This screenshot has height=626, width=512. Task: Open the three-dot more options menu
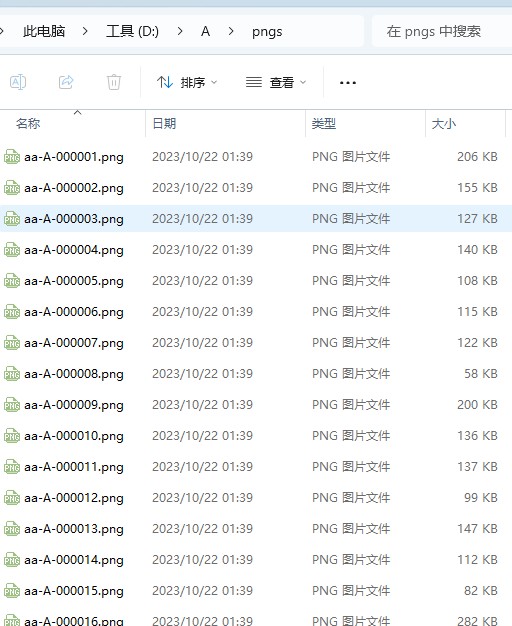click(x=348, y=83)
